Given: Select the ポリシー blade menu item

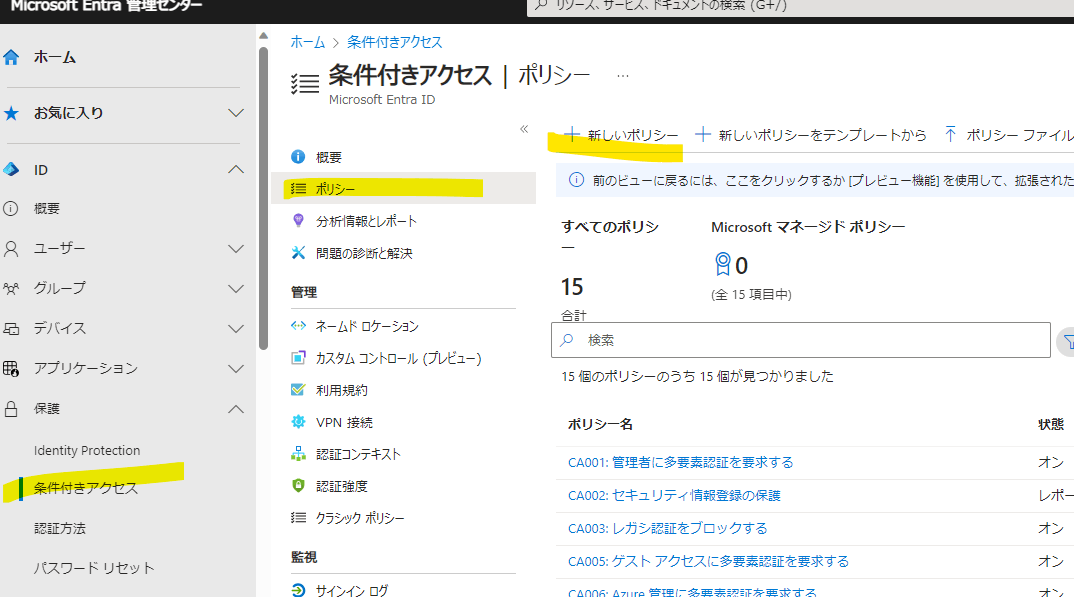Looking at the screenshot, I should [403, 188].
